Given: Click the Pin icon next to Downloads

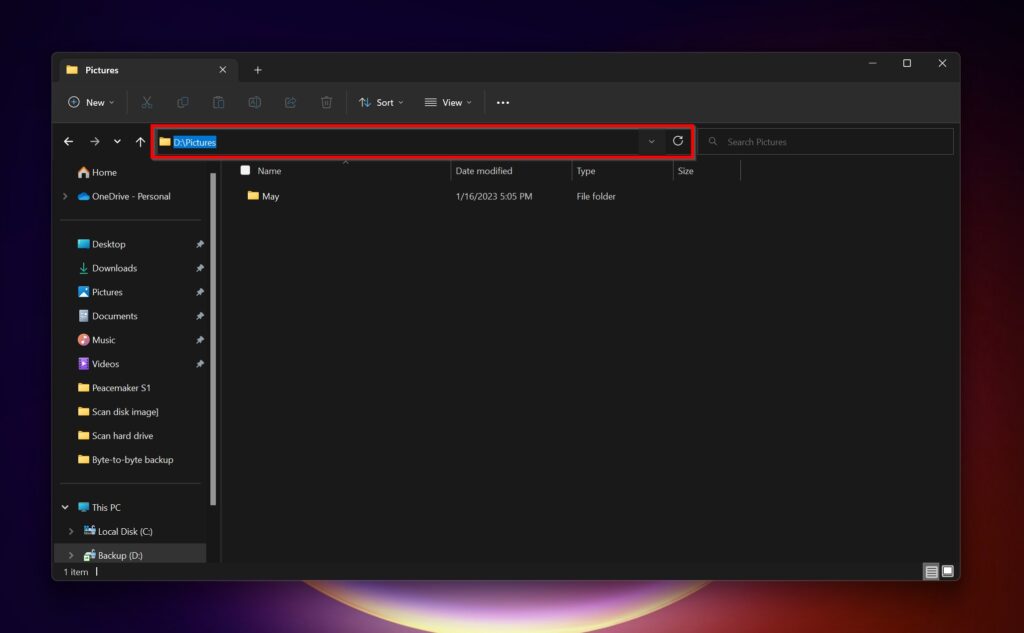Looking at the screenshot, I should click(199, 268).
